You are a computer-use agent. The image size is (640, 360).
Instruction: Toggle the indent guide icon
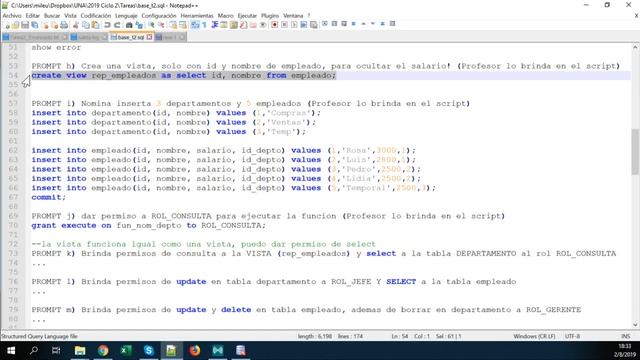(215, 25)
